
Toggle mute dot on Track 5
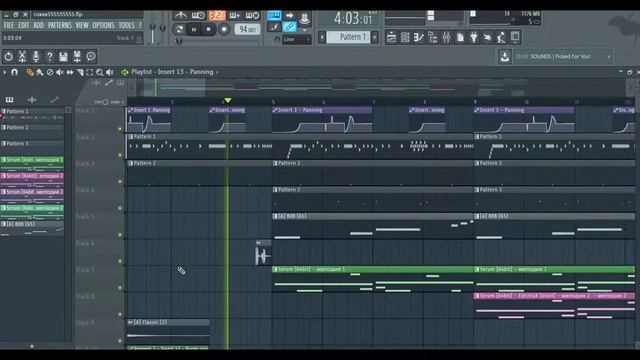point(120,235)
